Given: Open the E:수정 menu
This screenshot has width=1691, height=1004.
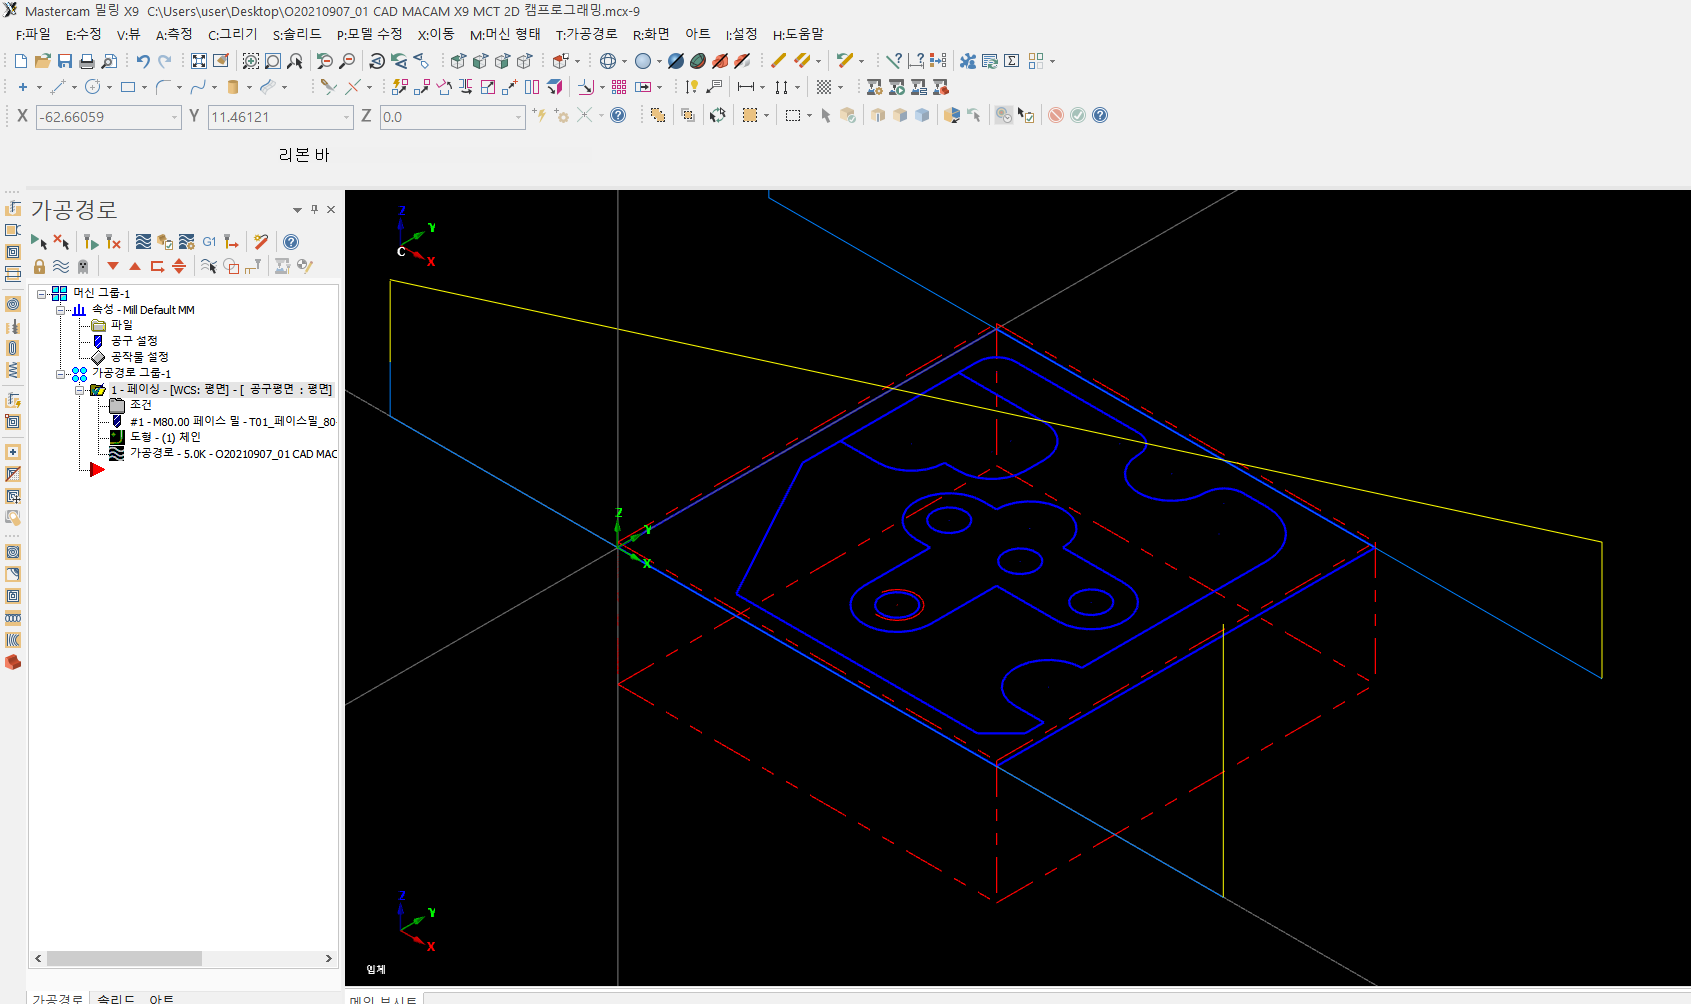Looking at the screenshot, I should click(84, 34).
